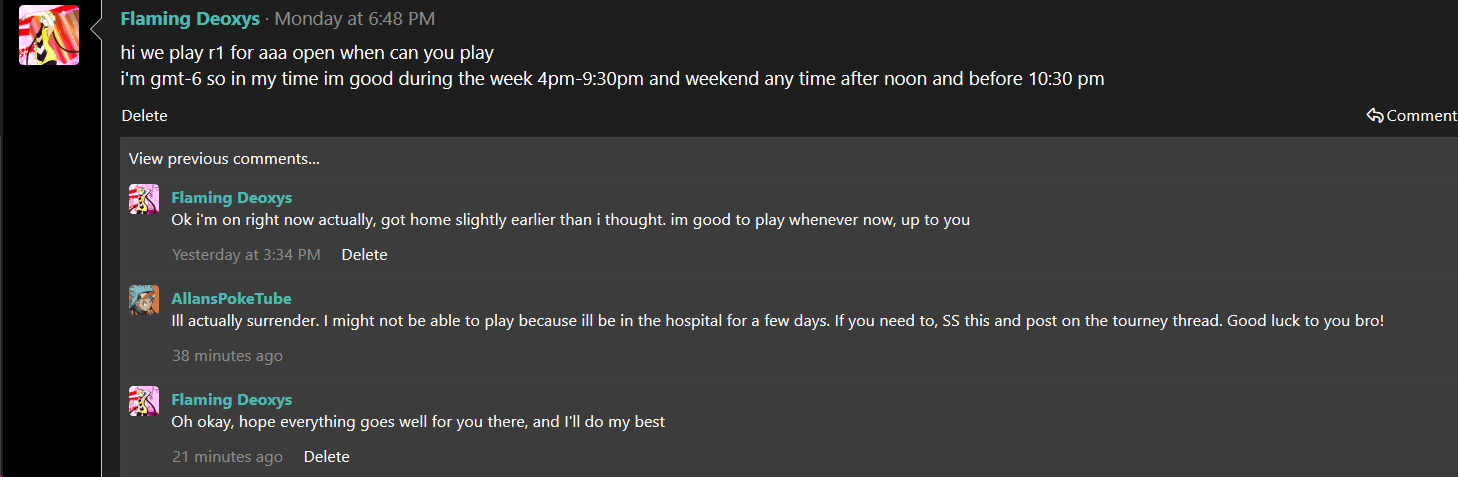This screenshot has width=1458, height=477.
Task: Click AllansPokeTube's surrender comment text
Action: (778, 321)
